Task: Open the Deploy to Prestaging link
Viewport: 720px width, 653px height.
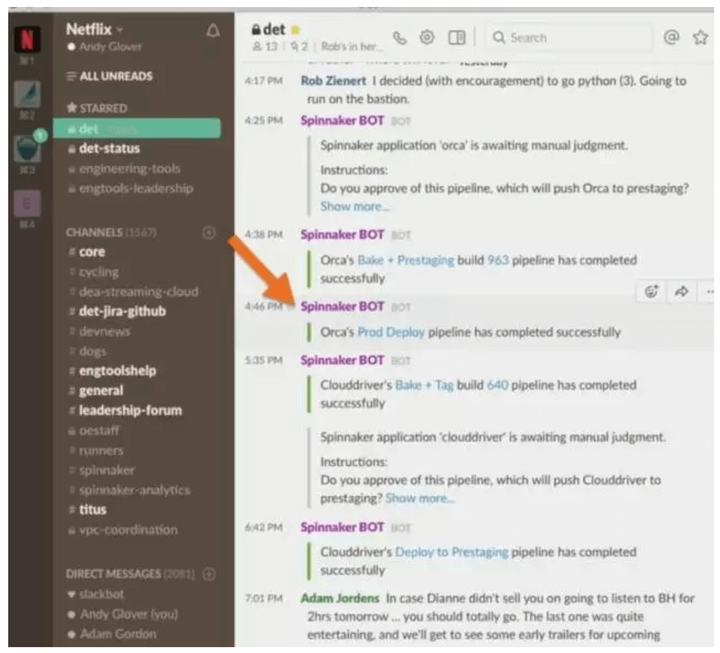Action: coord(451,552)
